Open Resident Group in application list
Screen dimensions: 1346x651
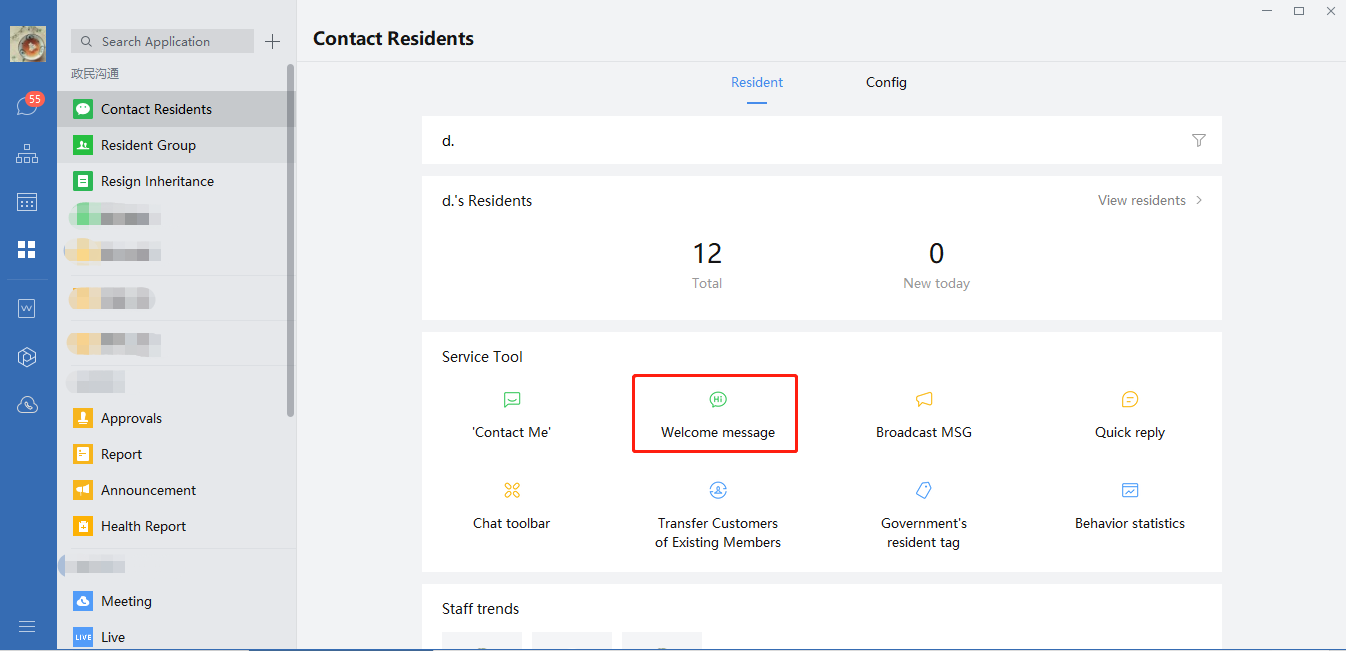[x=148, y=146]
